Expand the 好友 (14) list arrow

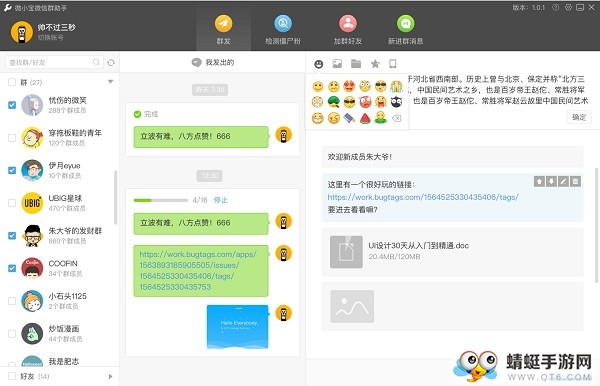point(110,376)
